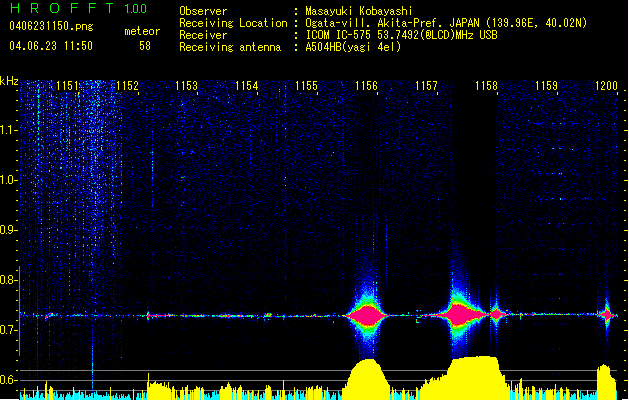
Task: Click the 1156 time marker
Action: click(x=366, y=86)
